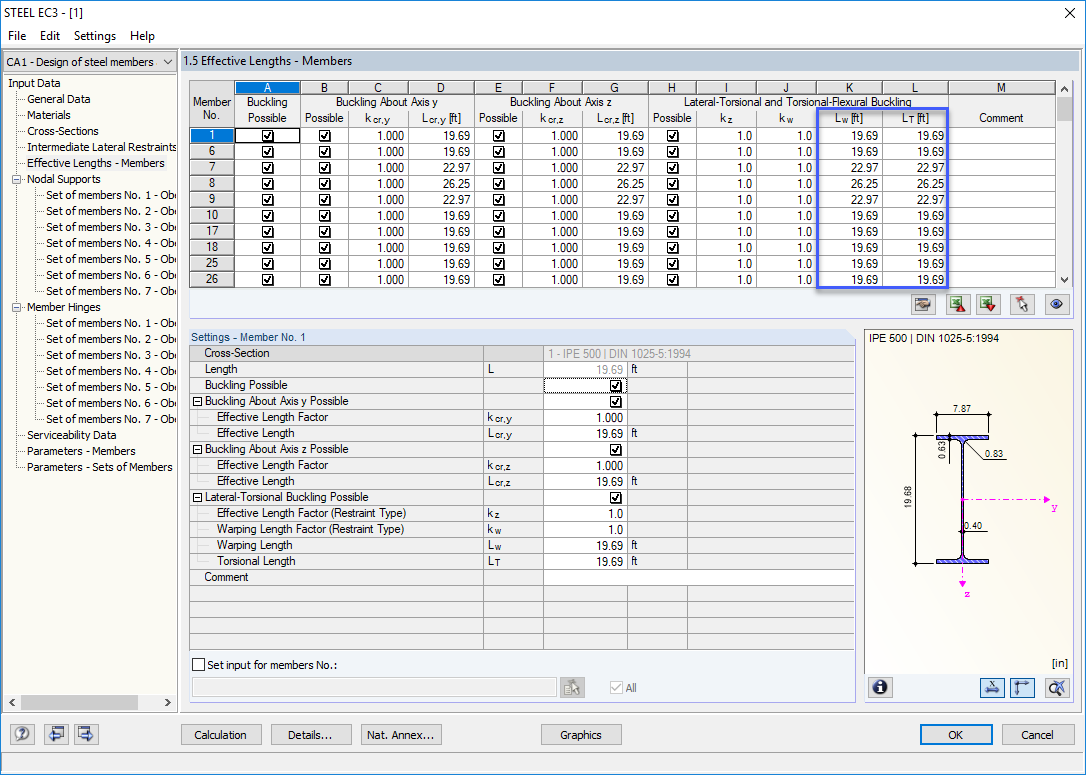The width and height of the screenshot is (1086, 775).
Task: Select the pick members graphically pointer icon
Action: click(x=1021, y=304)
